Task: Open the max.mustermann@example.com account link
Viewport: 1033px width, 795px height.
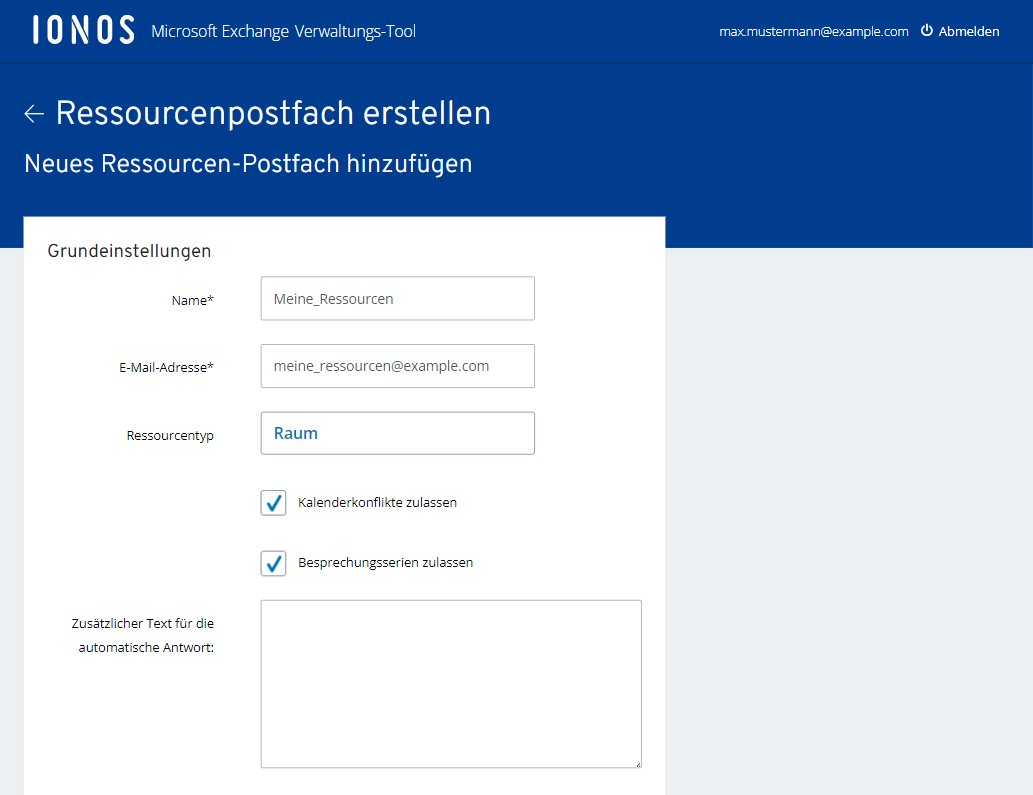Action: pyautogui.click(x=814, y=31)
